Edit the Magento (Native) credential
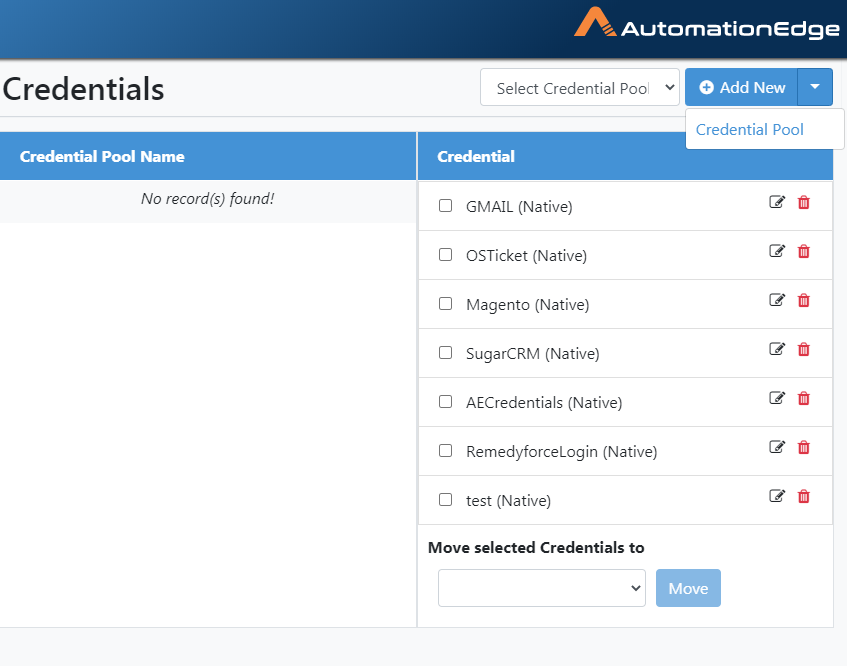The height and width of the screenshot is (666, 847). [x=777, y=300]
